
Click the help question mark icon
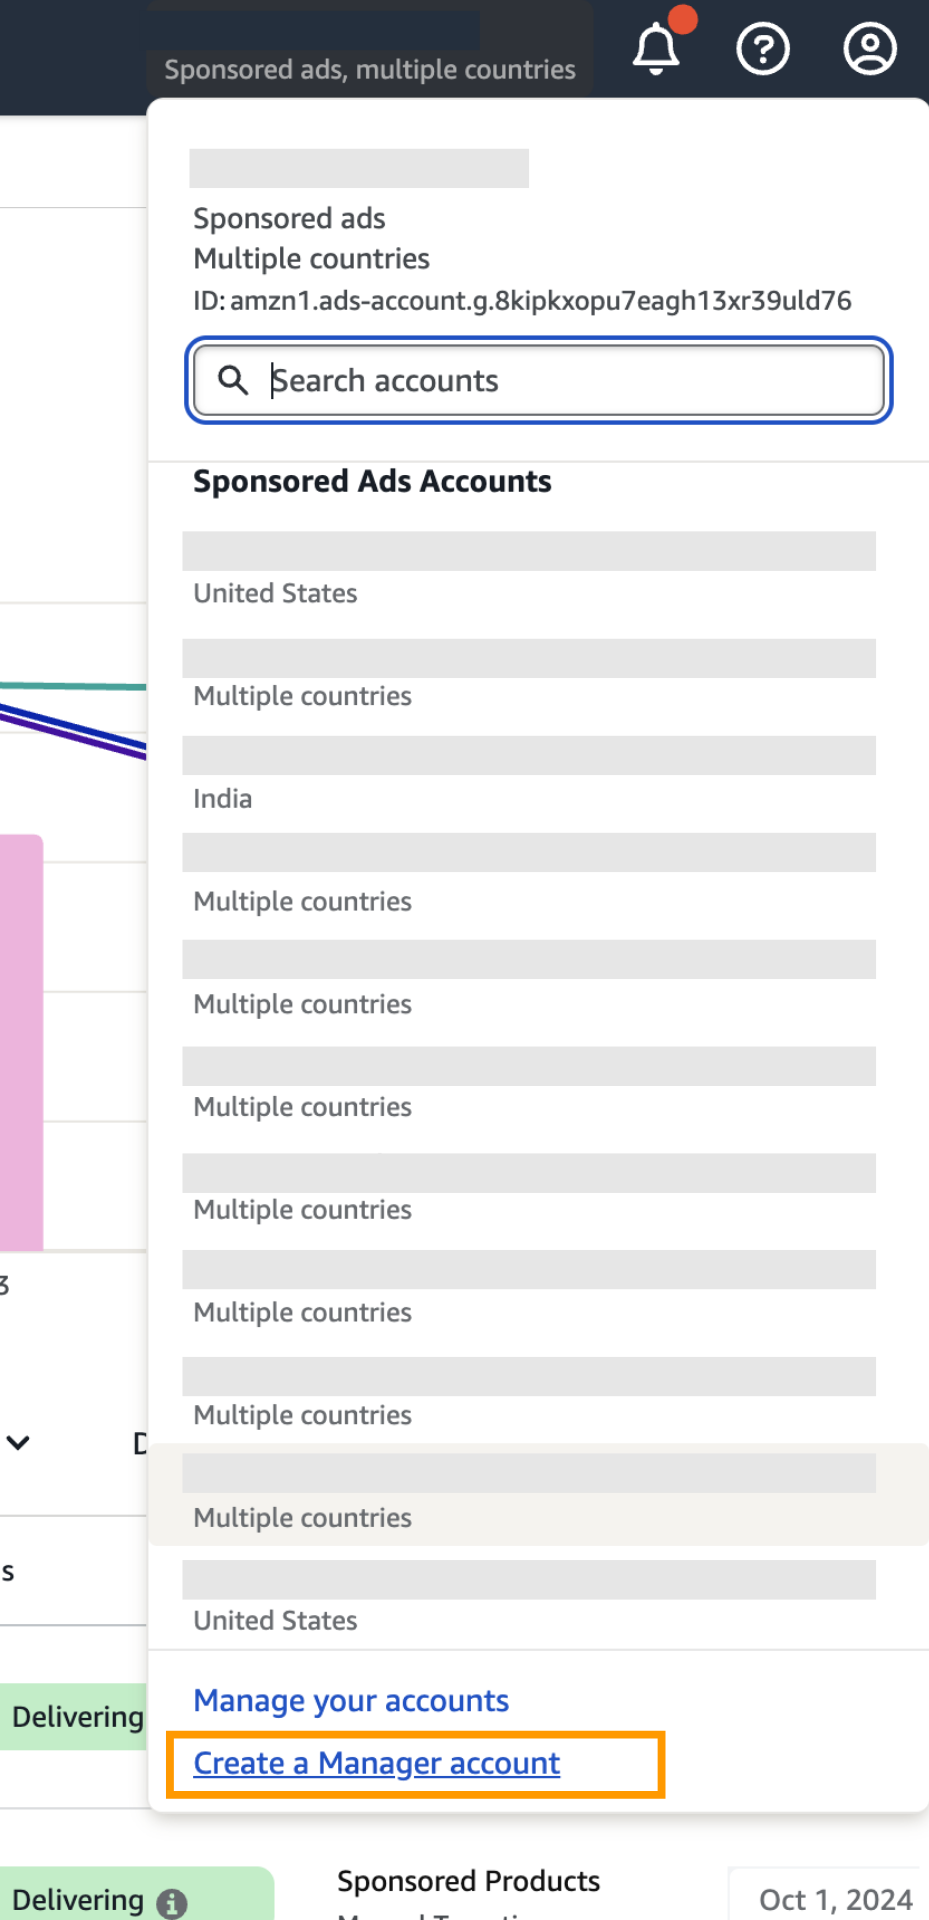pos(763,48)
